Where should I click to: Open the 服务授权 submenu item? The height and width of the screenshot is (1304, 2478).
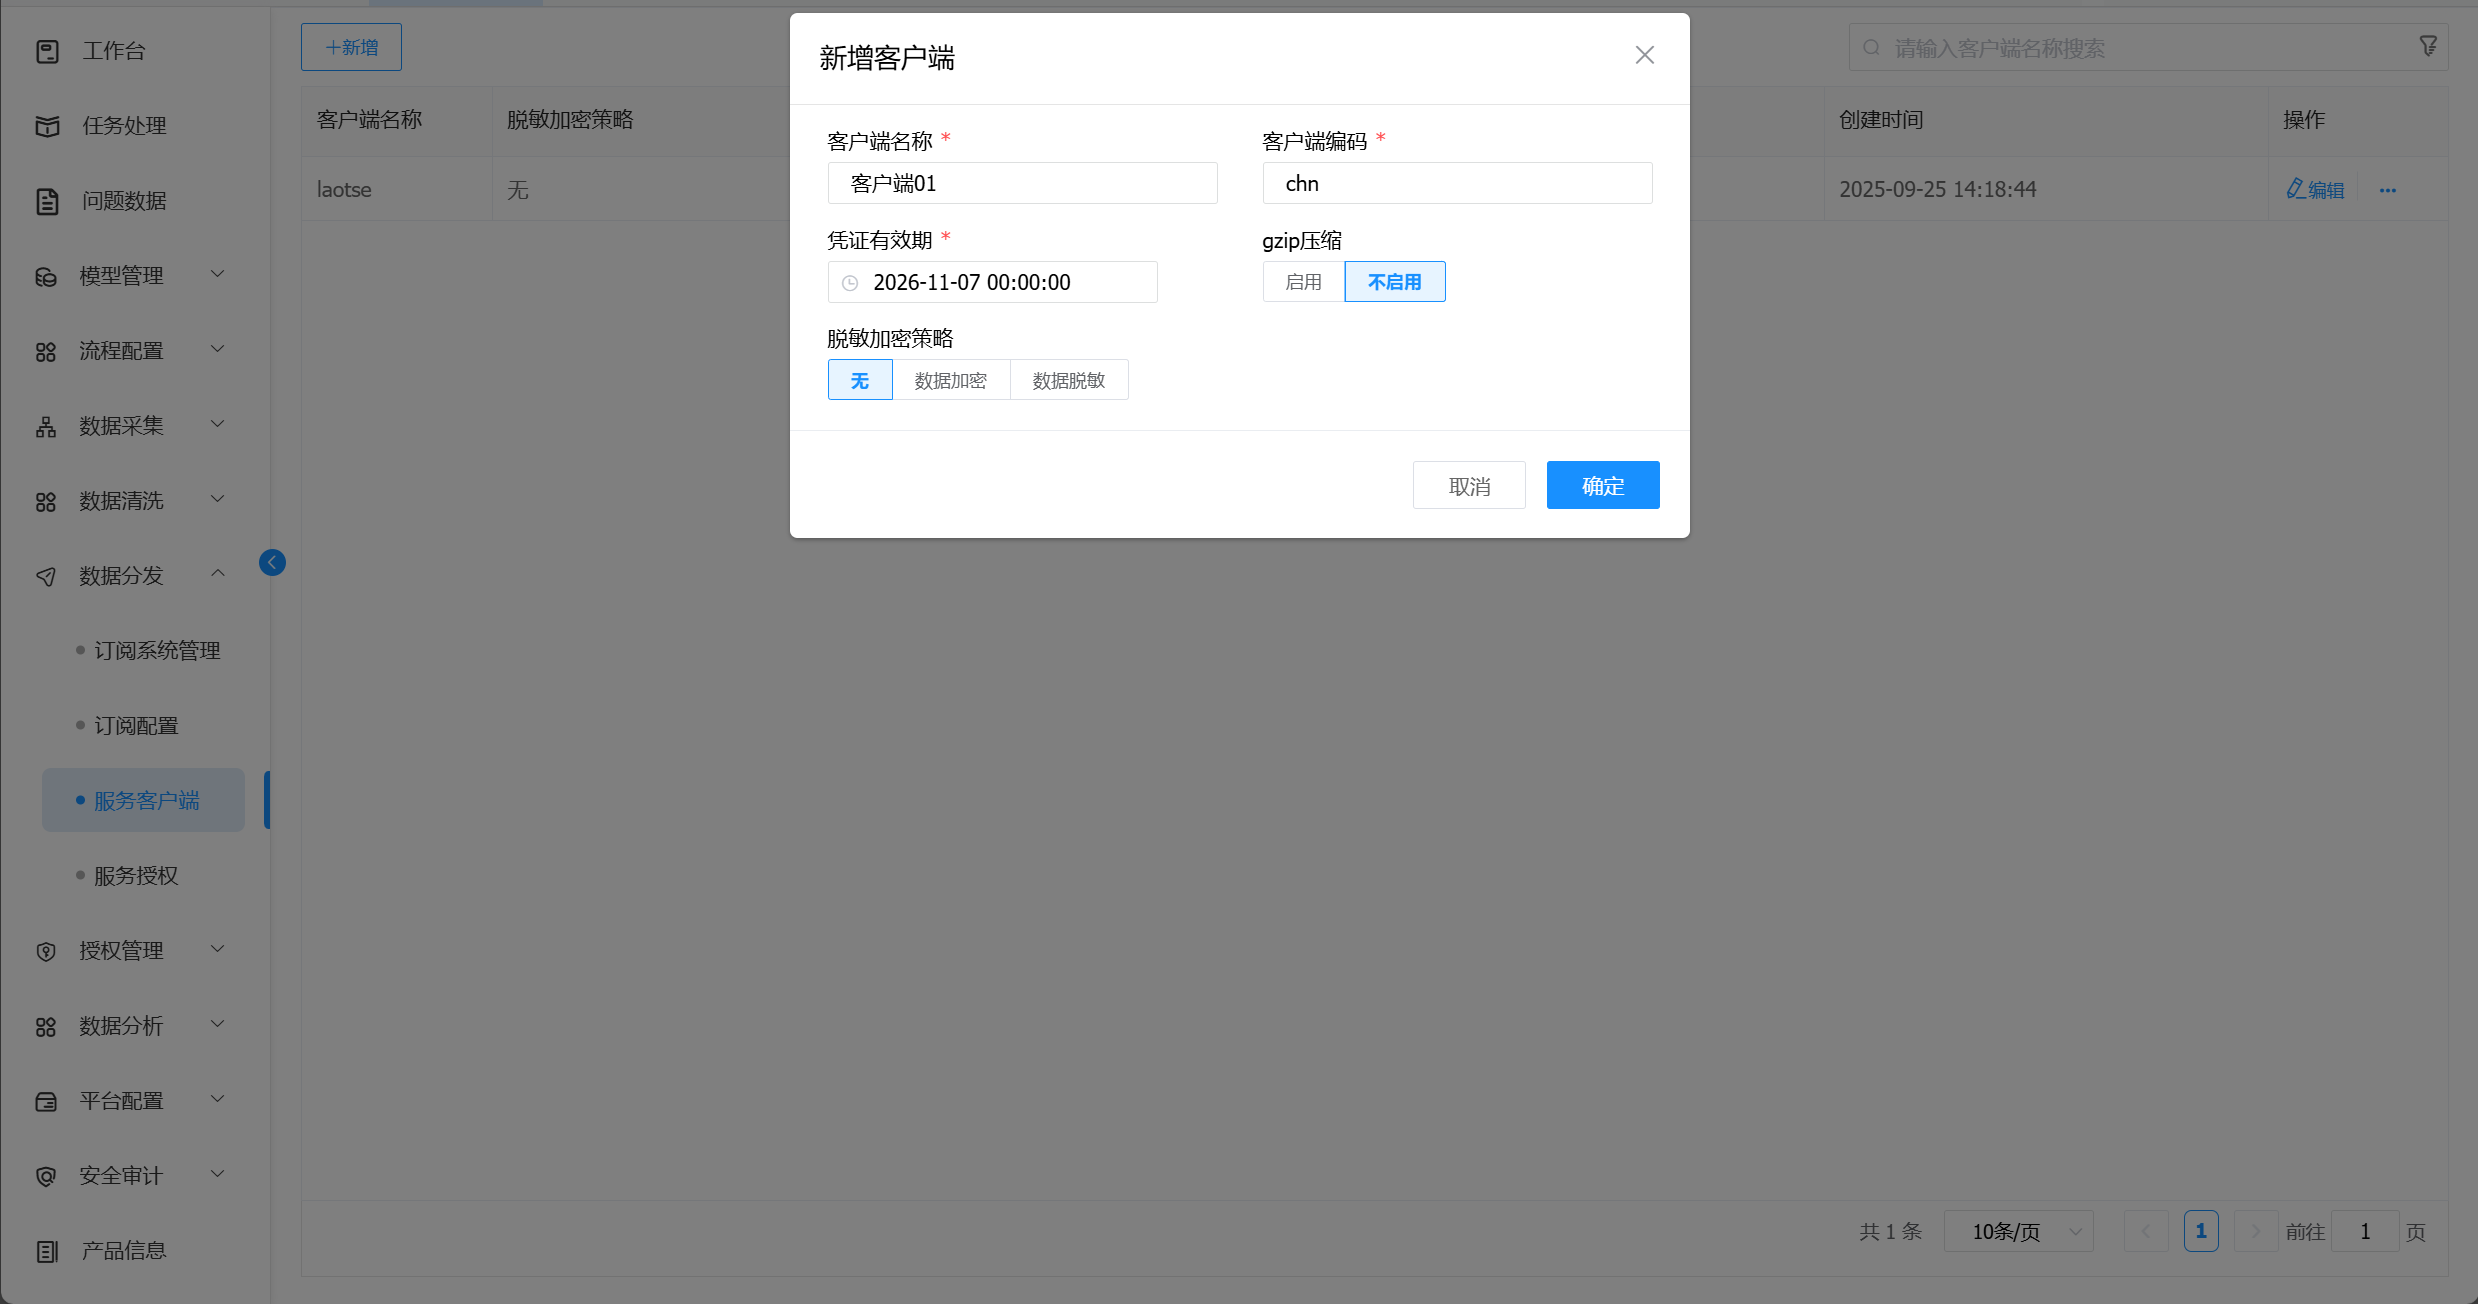pos(136,876)
